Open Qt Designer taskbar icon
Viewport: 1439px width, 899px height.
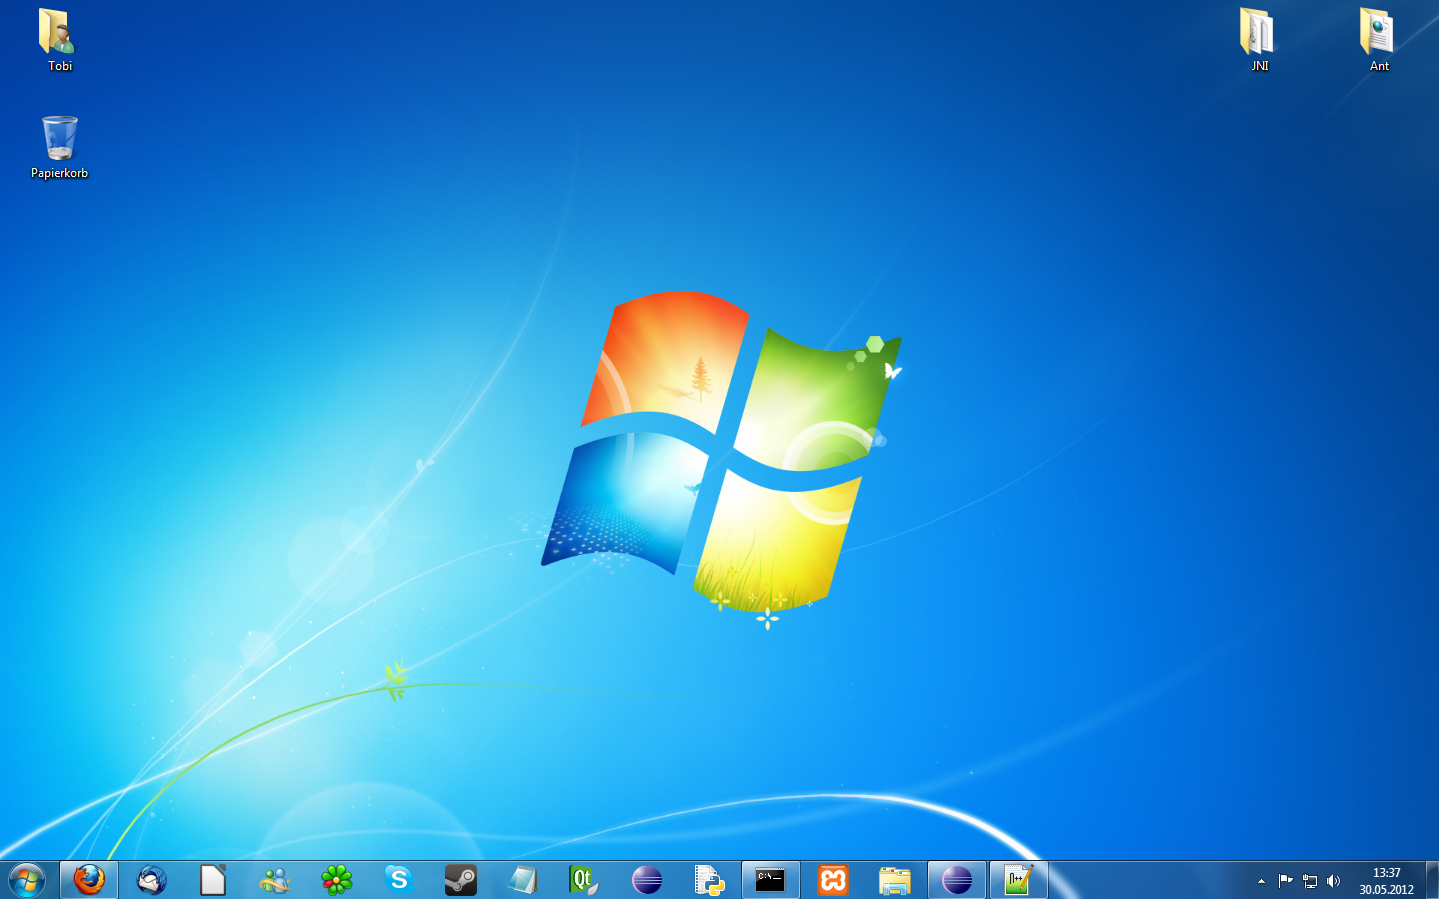[583, 880]
